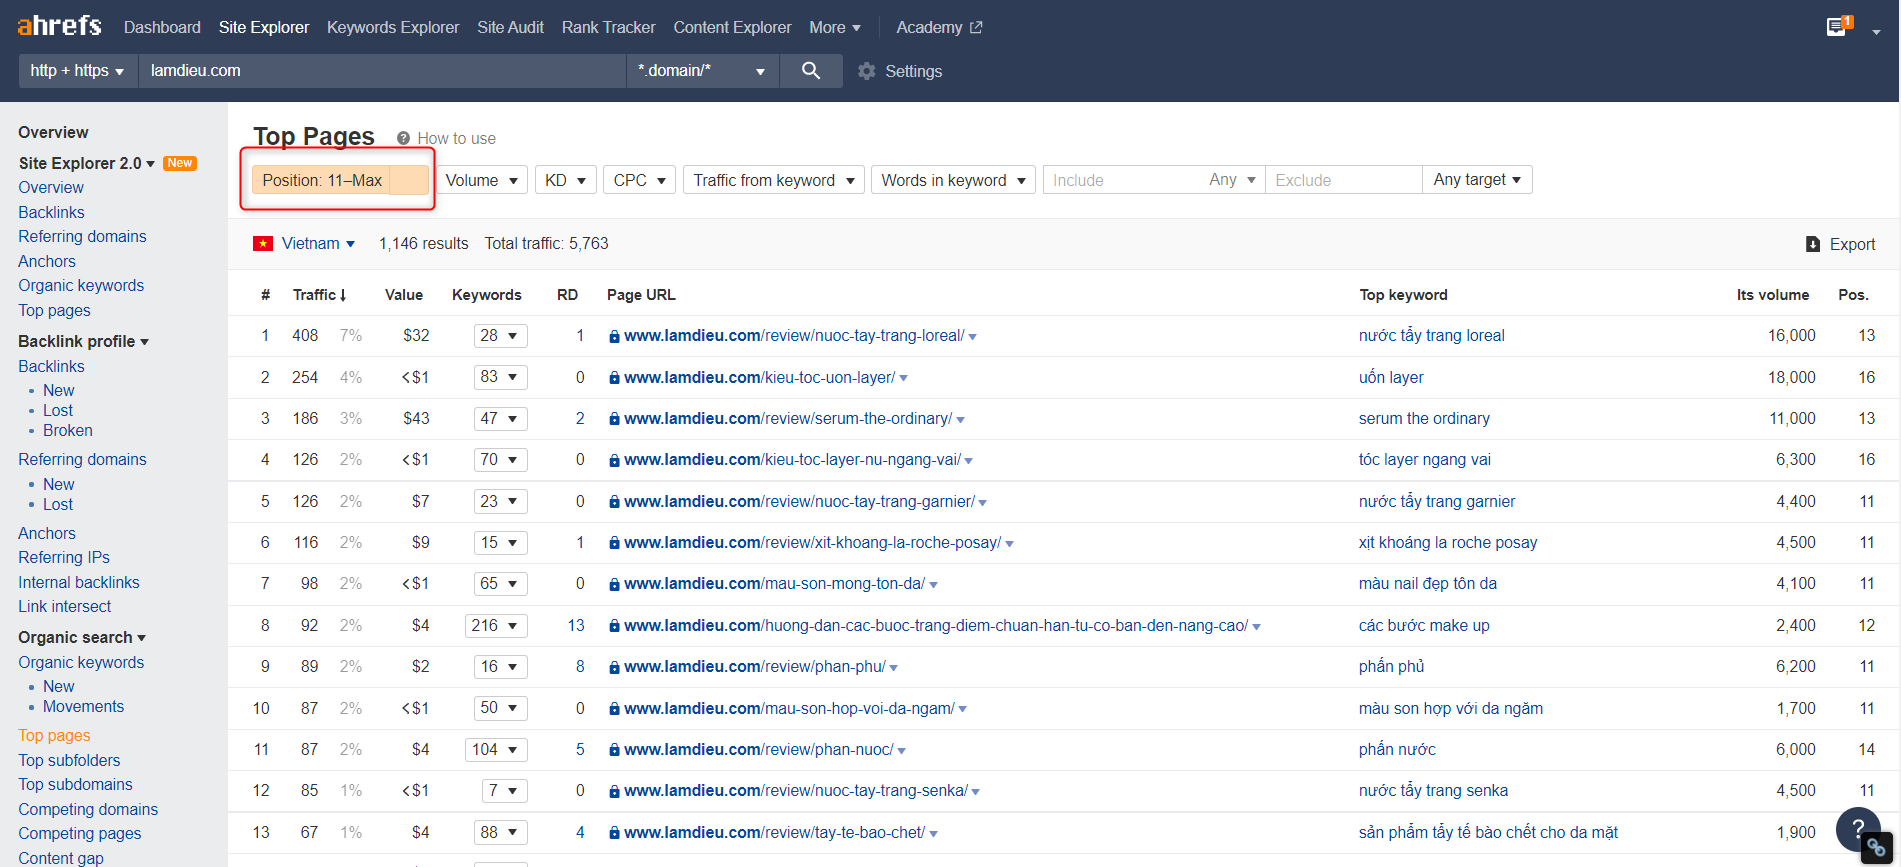The image size is (1901, 867).
Task: Click the Exclude keyword field
Action: [1343, 180]
